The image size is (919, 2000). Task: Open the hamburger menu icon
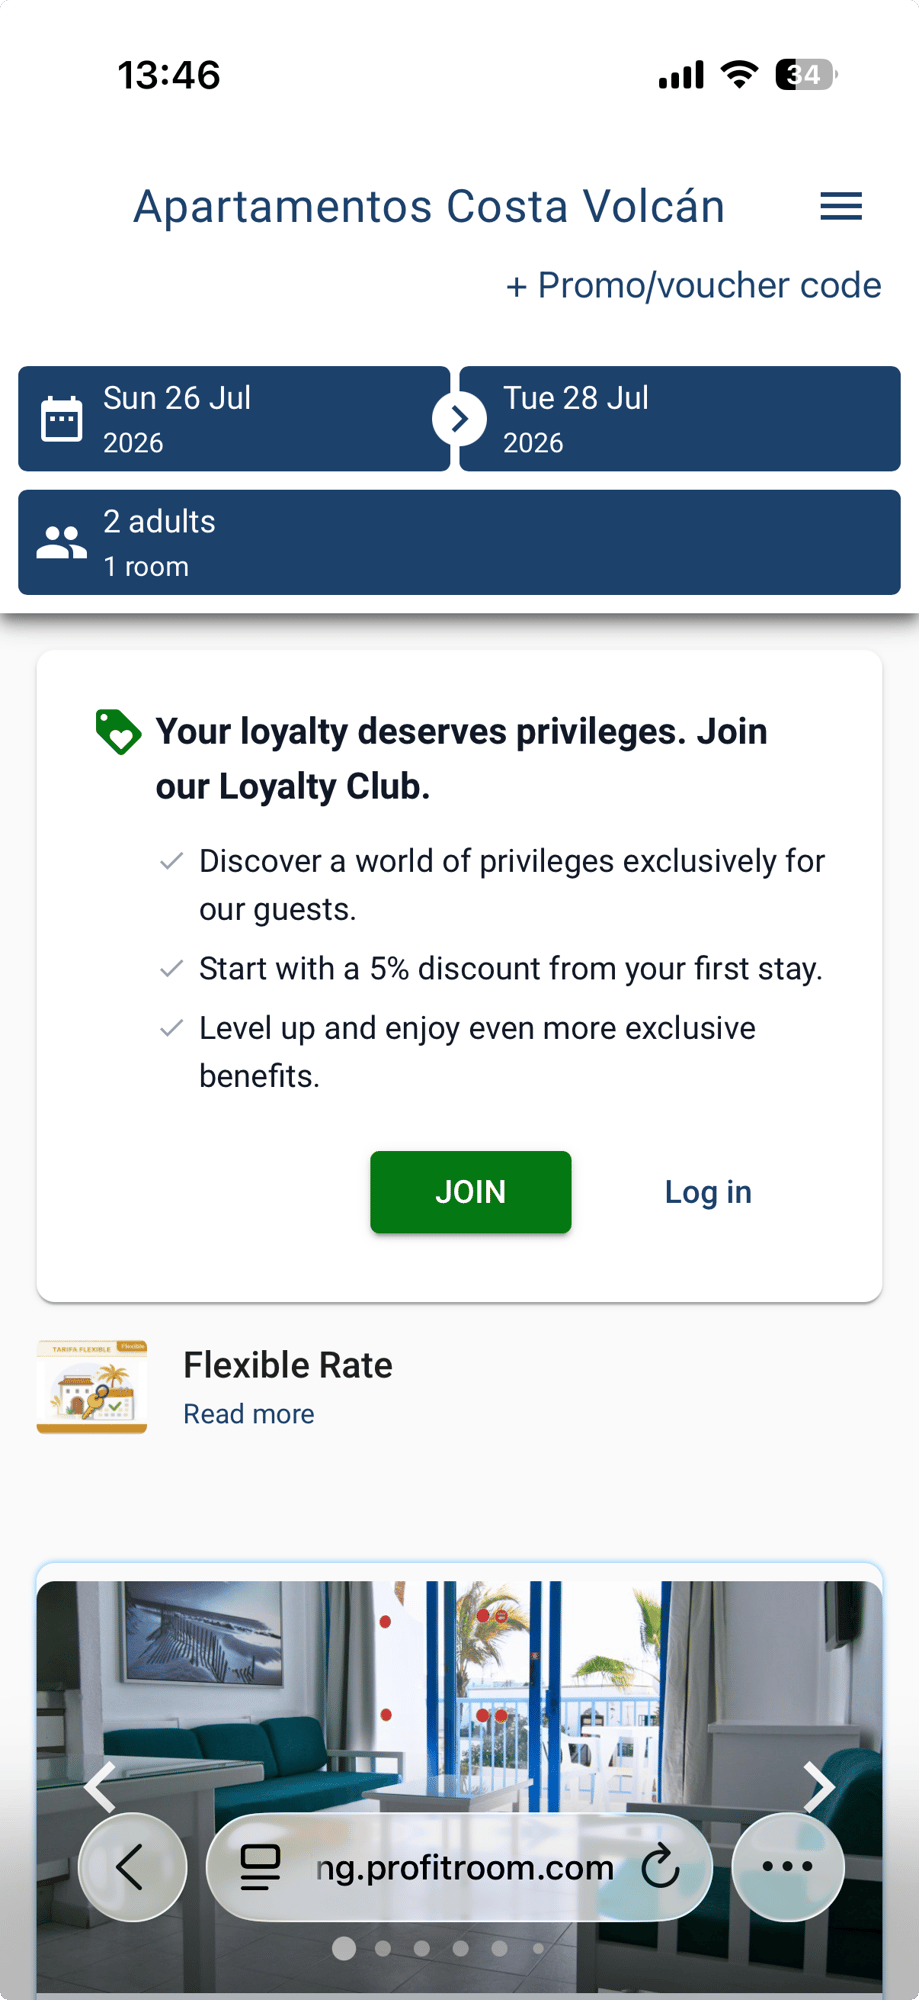coord(841,207)
